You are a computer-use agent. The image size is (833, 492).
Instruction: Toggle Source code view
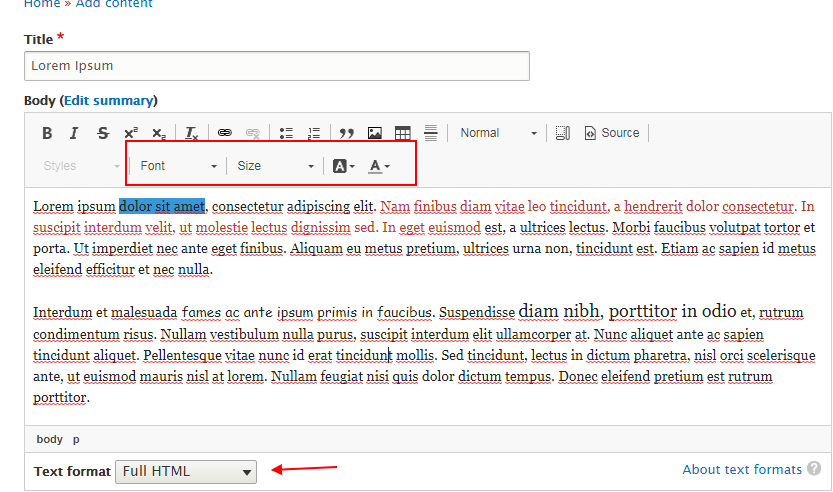612,133
